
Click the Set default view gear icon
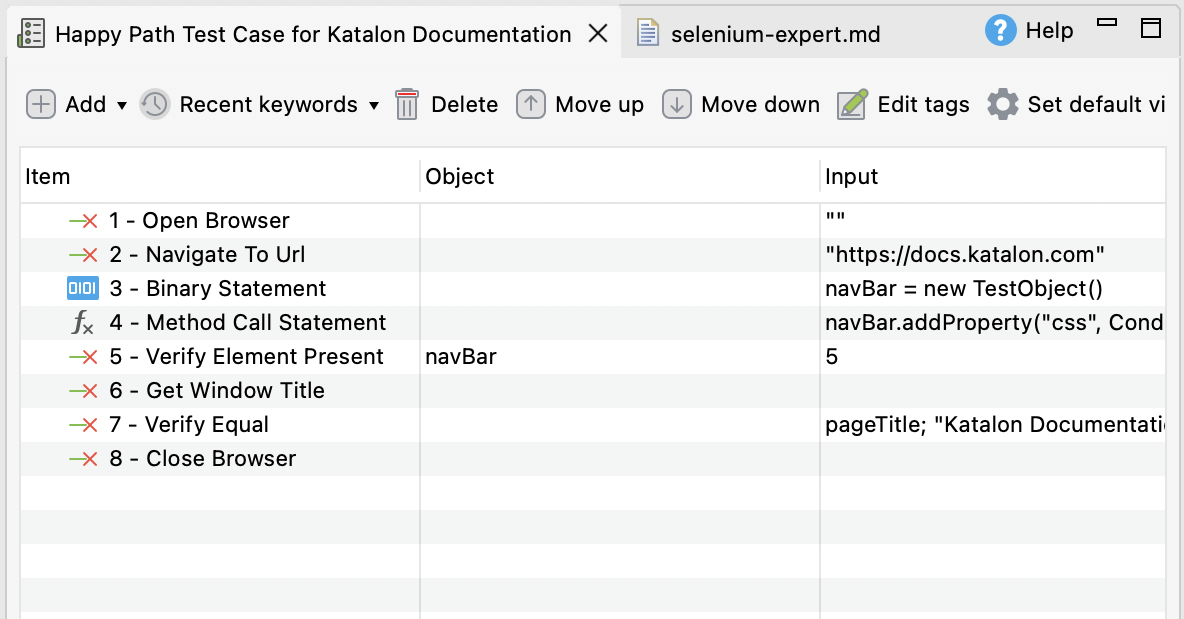click(x=1001, y=104)
